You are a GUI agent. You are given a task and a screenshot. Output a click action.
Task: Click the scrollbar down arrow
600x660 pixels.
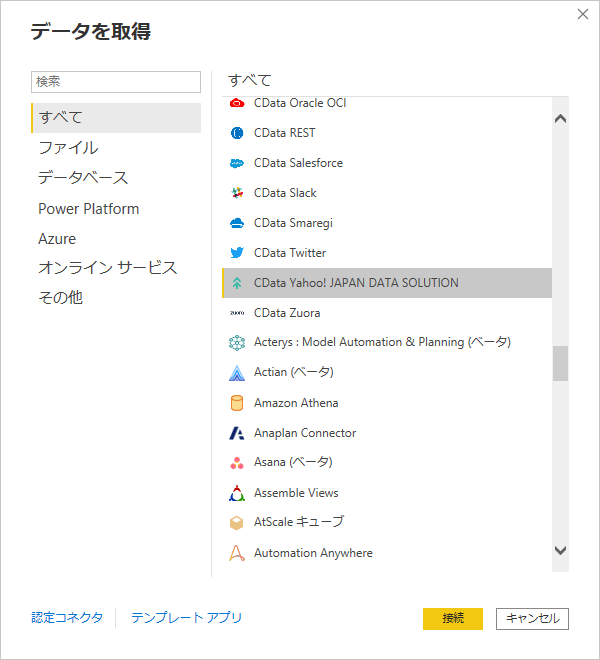(560, 550)
